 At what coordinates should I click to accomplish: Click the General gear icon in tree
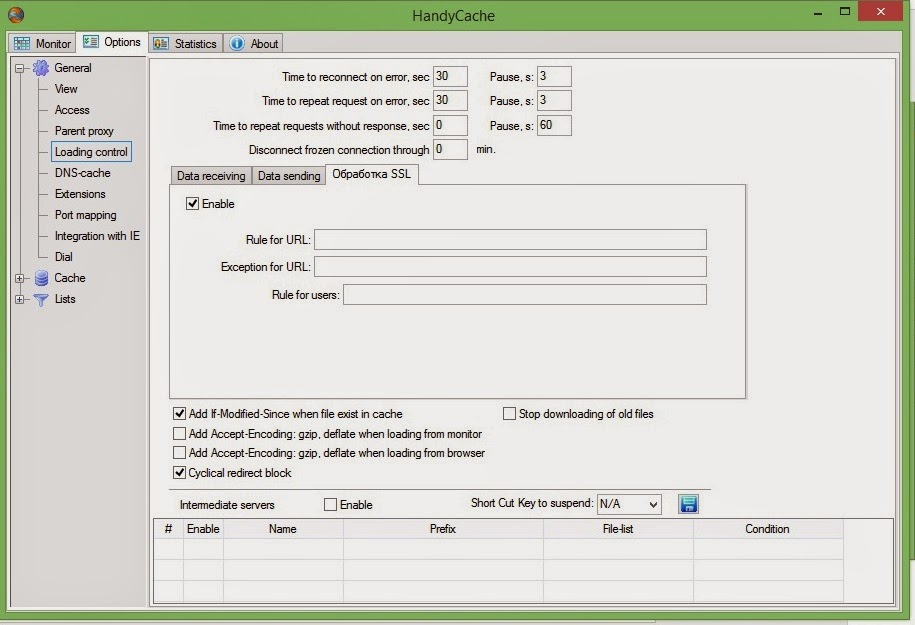(41, 68)
